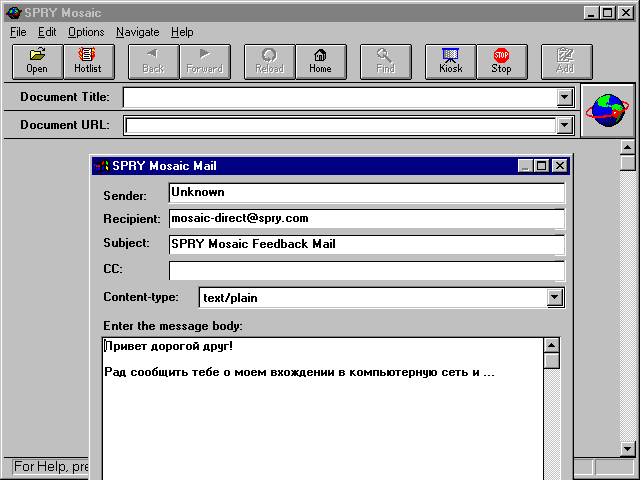Click into the Sender field
This screenshot has height=480, width=640.
click(x=365, y=193)
